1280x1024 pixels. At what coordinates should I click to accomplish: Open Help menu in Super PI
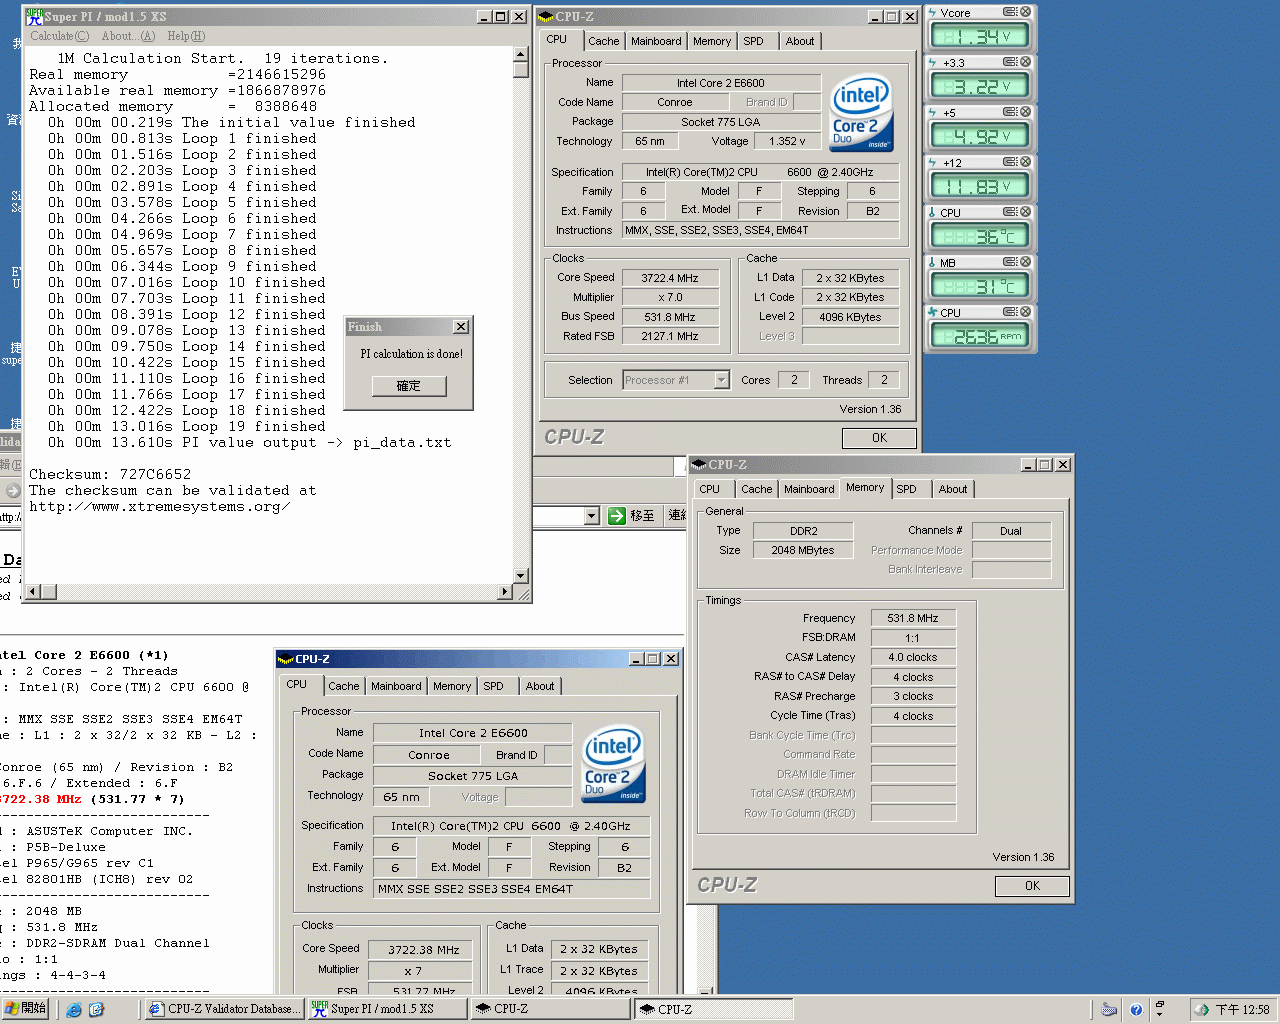[186, 36]
